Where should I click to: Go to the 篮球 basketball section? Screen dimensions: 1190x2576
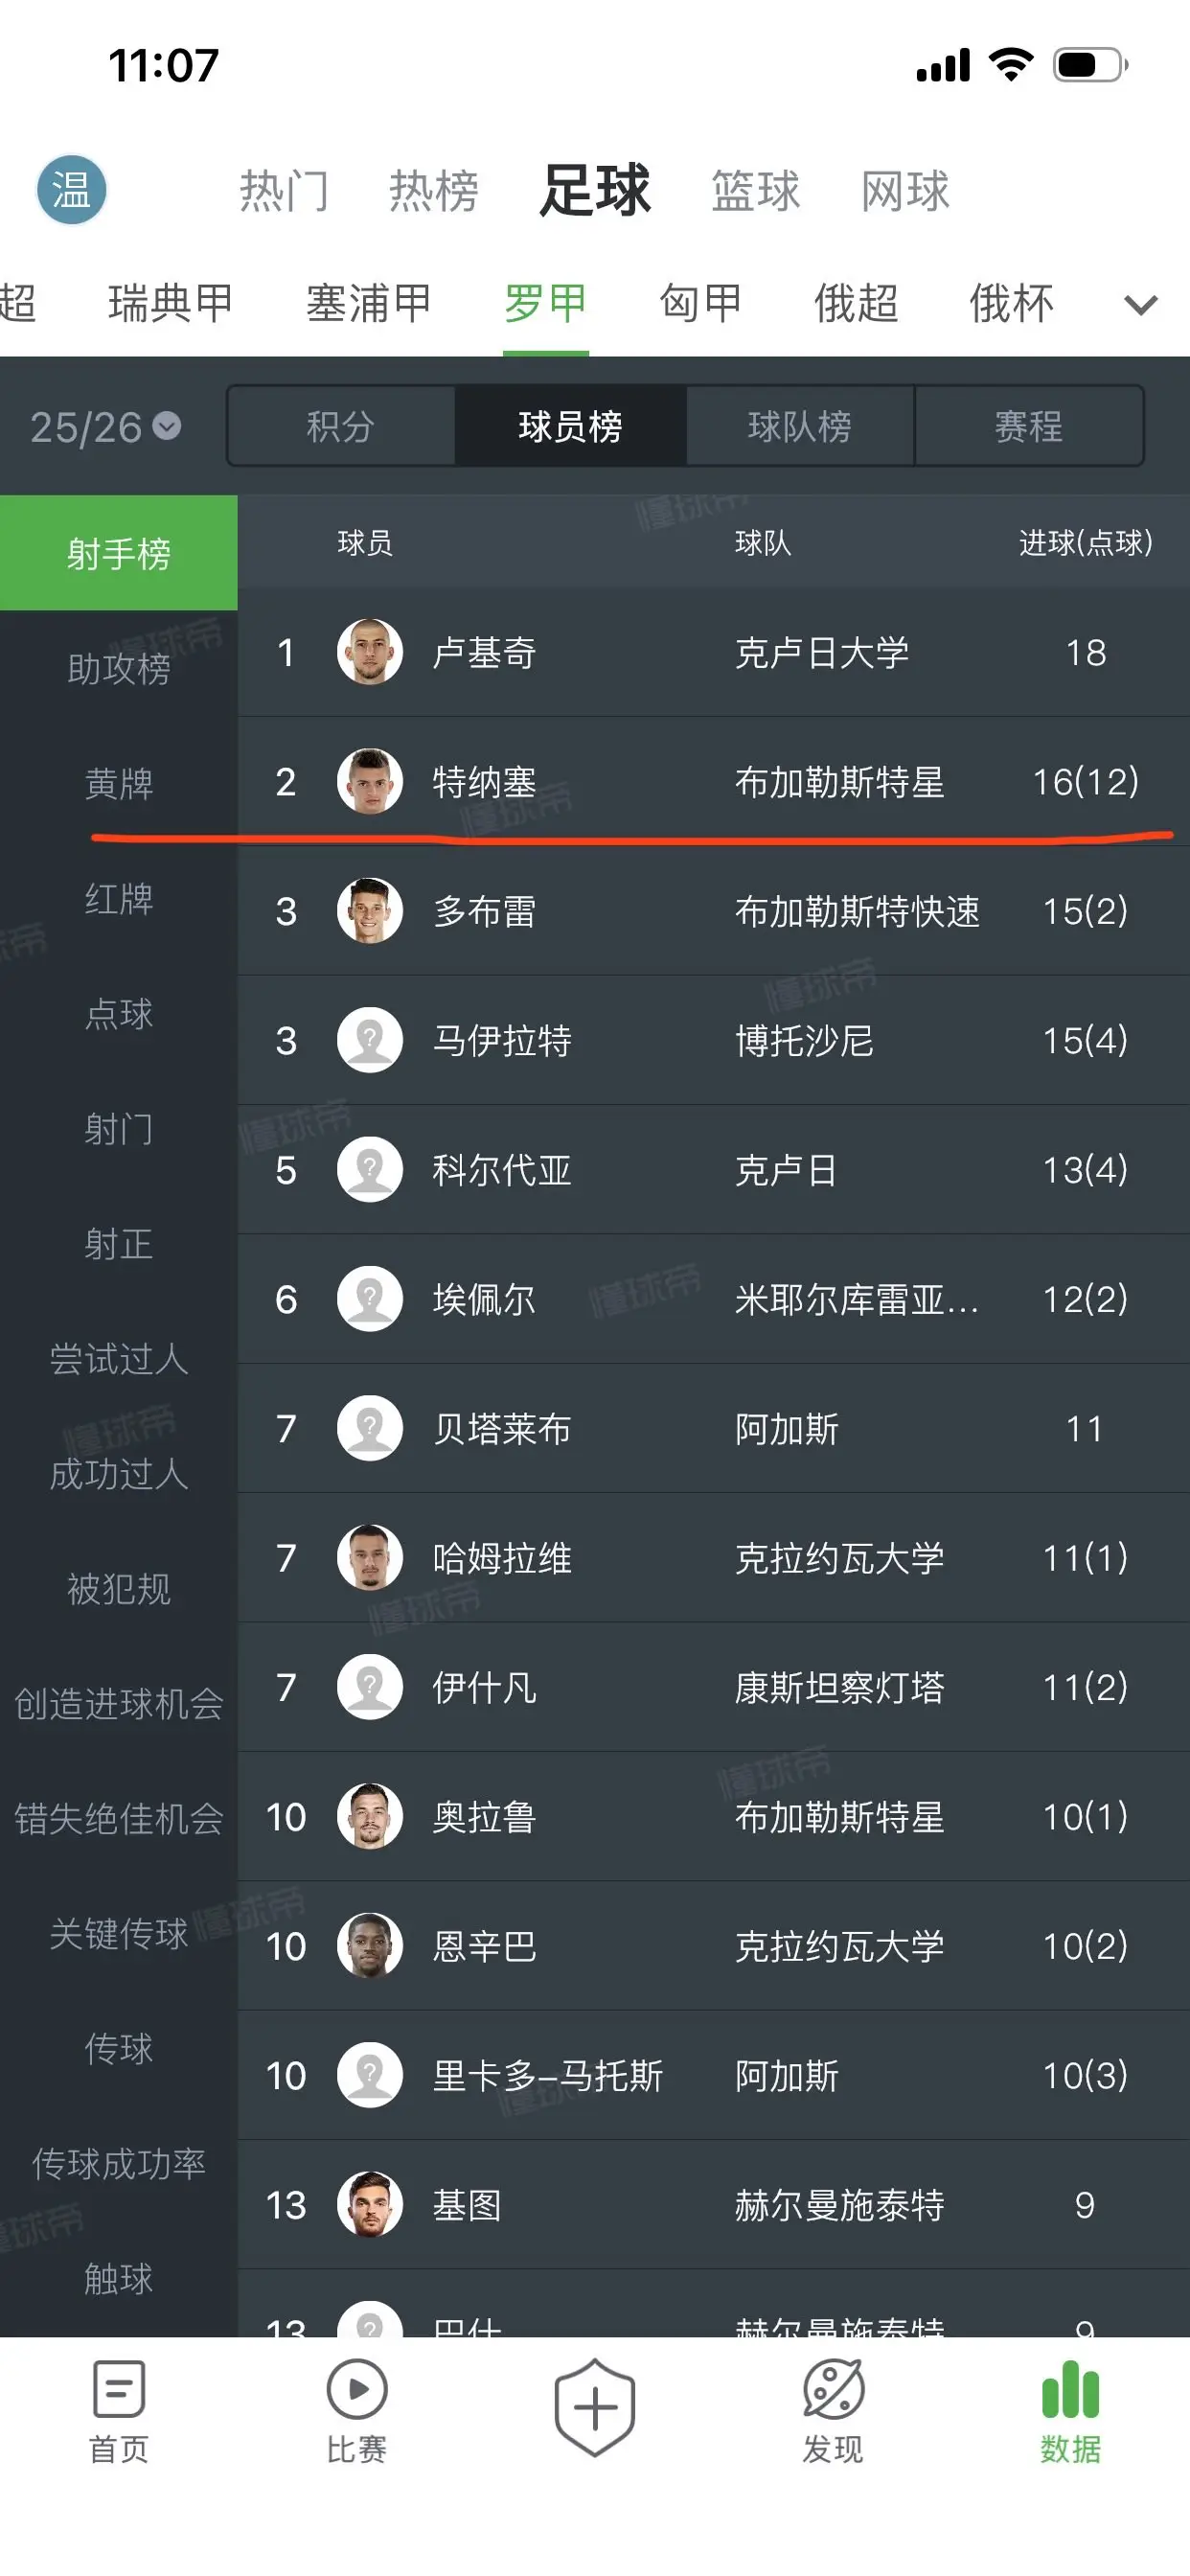tap(756, 190)
